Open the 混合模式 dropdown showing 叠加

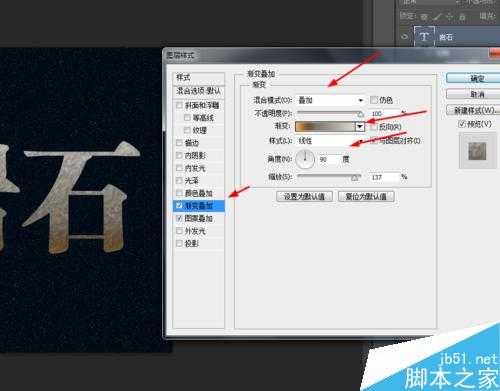coord(330,100)
